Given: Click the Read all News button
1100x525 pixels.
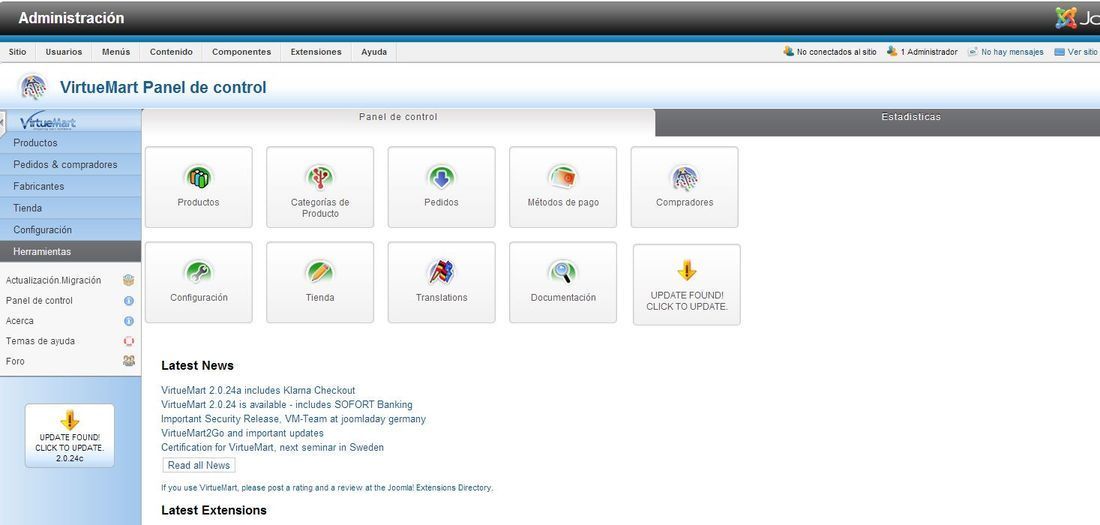Looking at the screenshot, I should [199, 465].
